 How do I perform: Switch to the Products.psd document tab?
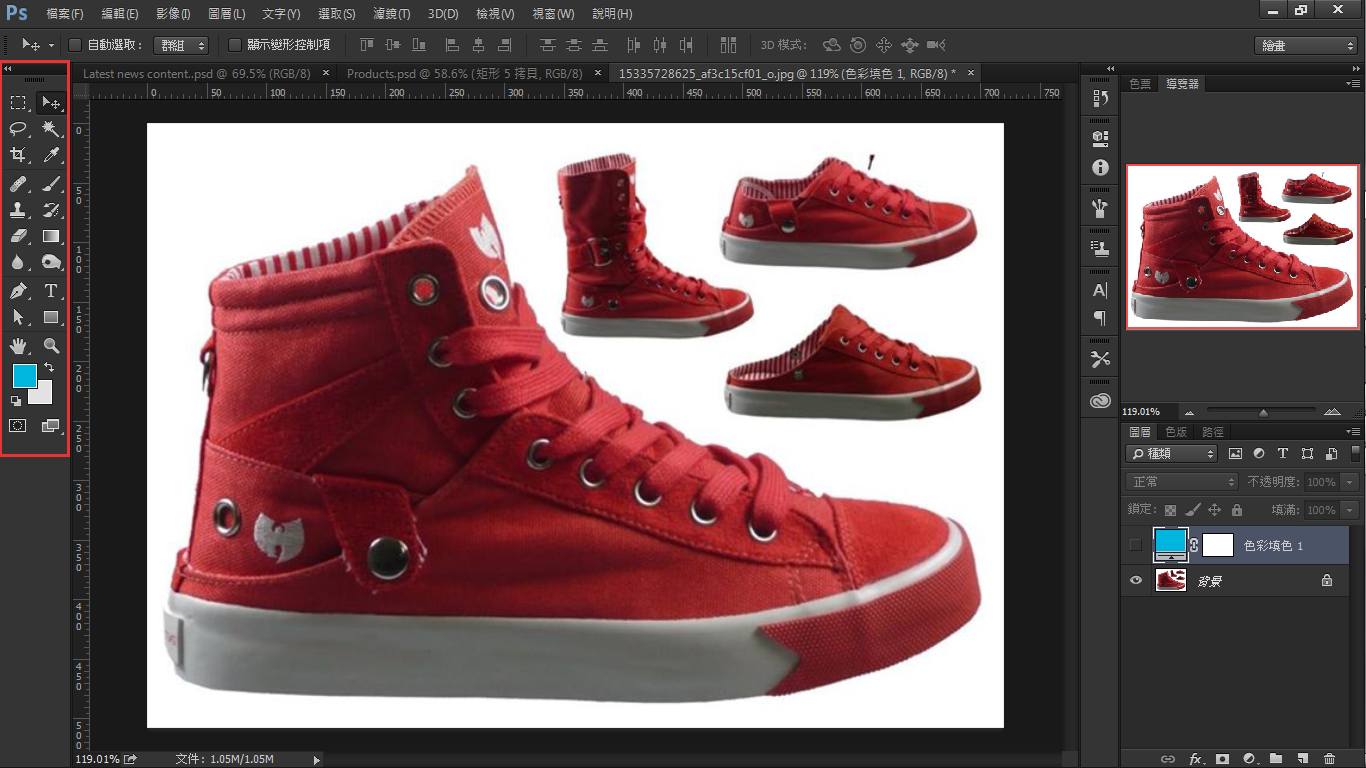tap(465, 74)
